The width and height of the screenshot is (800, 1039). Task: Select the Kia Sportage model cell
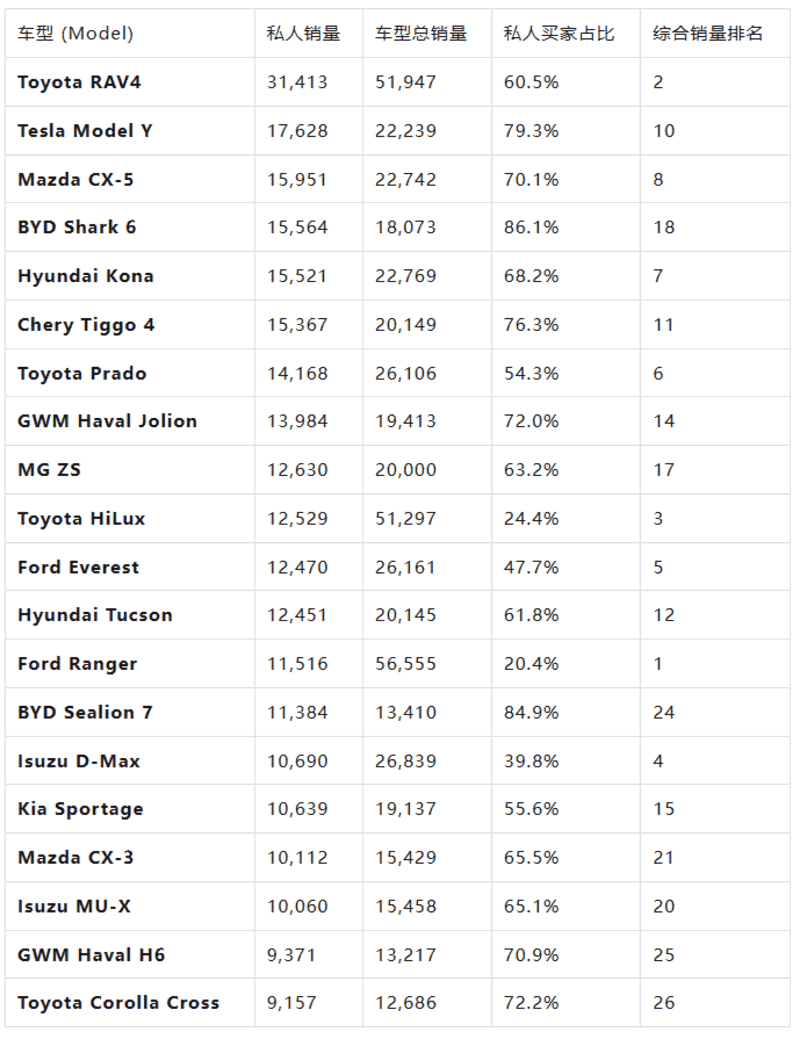click(80, 809)
